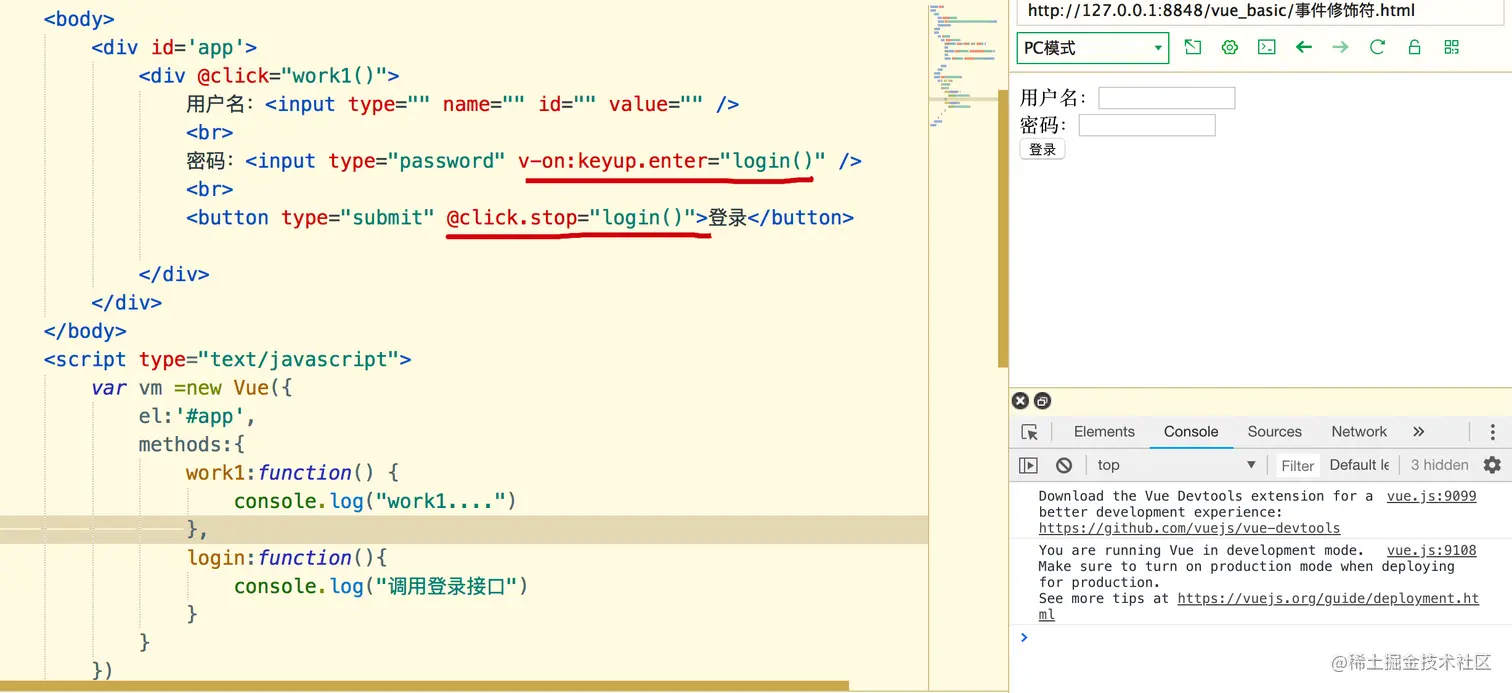
Task: Go back with the green left arrow
Action: pyautogui.click(x=1304, y=47)
